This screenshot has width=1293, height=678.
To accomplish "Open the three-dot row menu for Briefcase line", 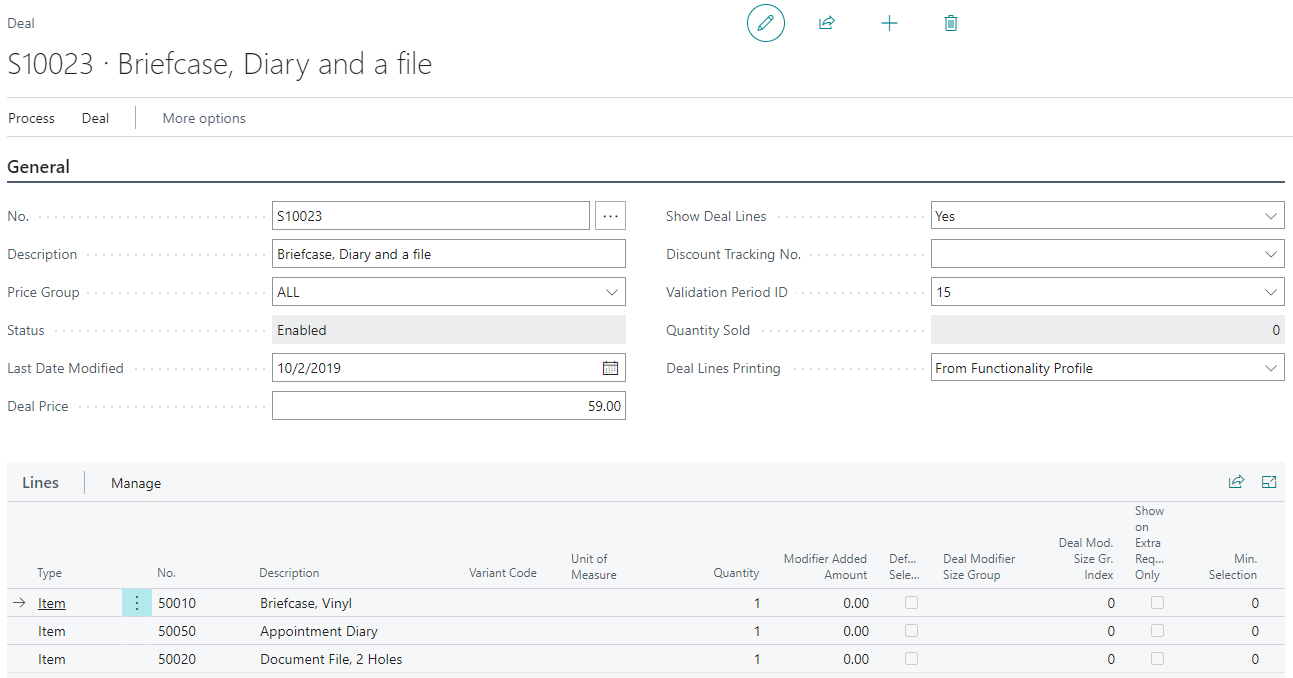I will tap(137, 603).
